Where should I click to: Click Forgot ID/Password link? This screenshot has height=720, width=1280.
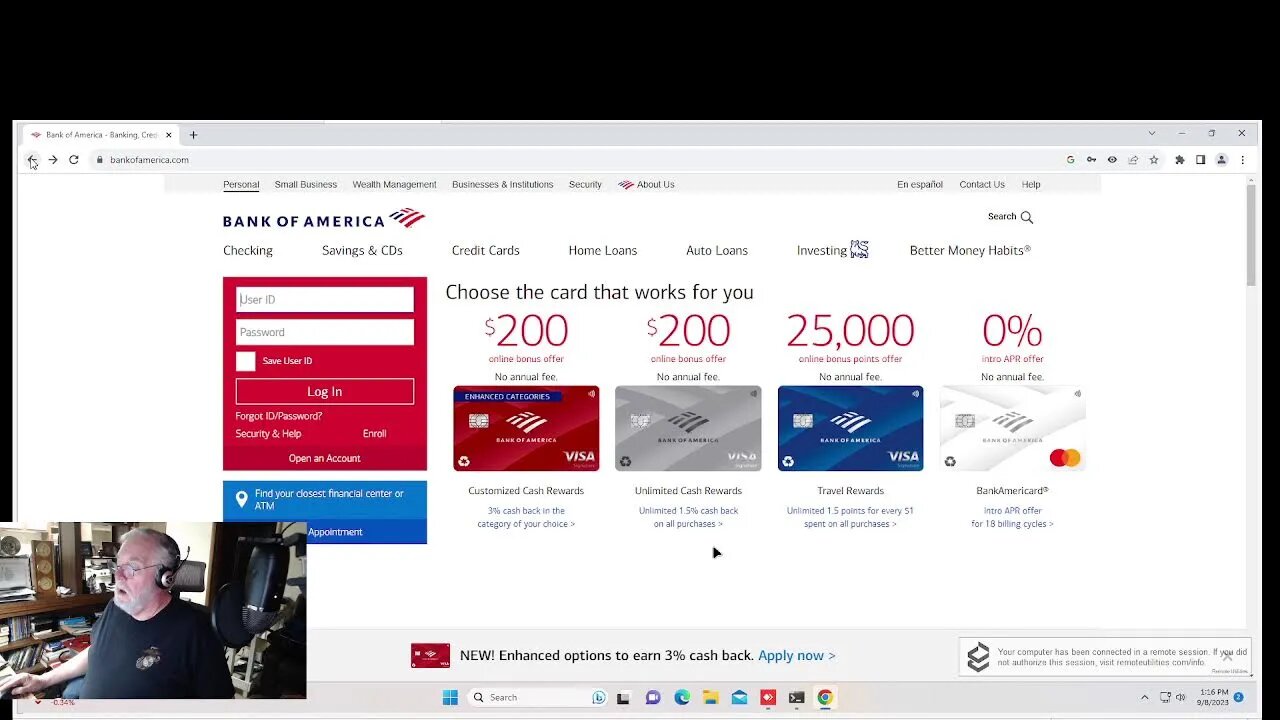point(279,416)
